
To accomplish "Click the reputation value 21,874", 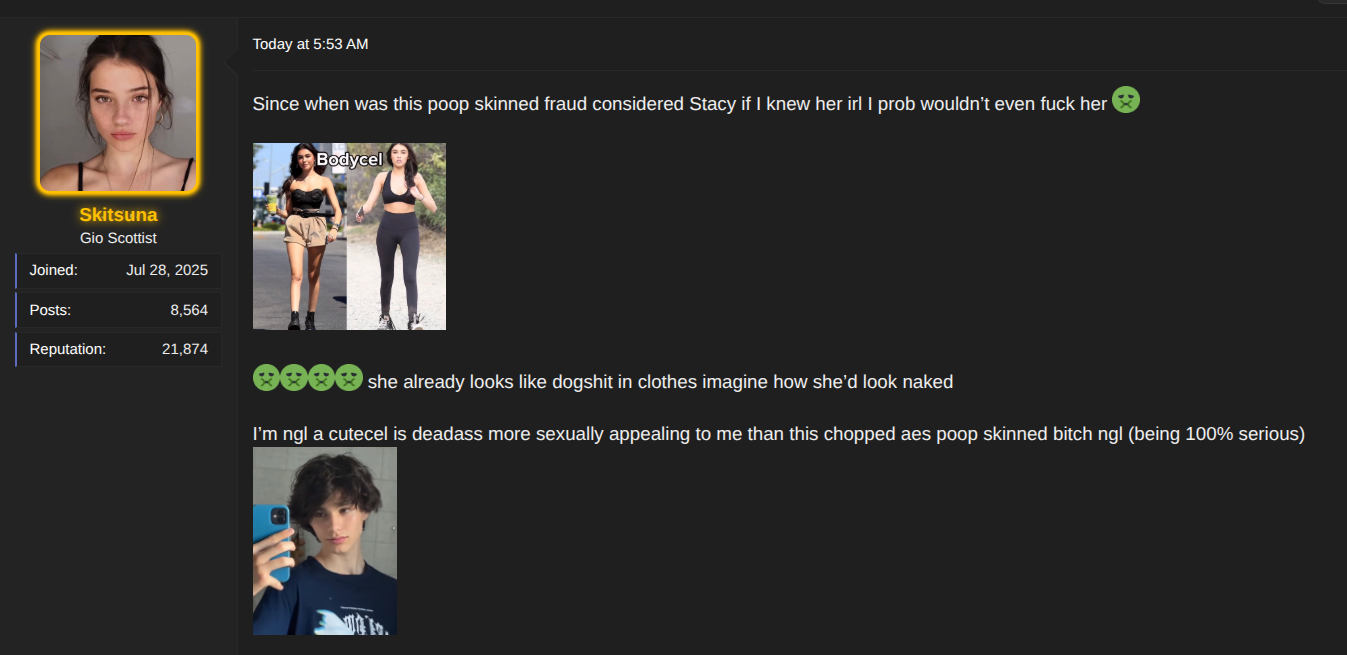I will 185,349.
